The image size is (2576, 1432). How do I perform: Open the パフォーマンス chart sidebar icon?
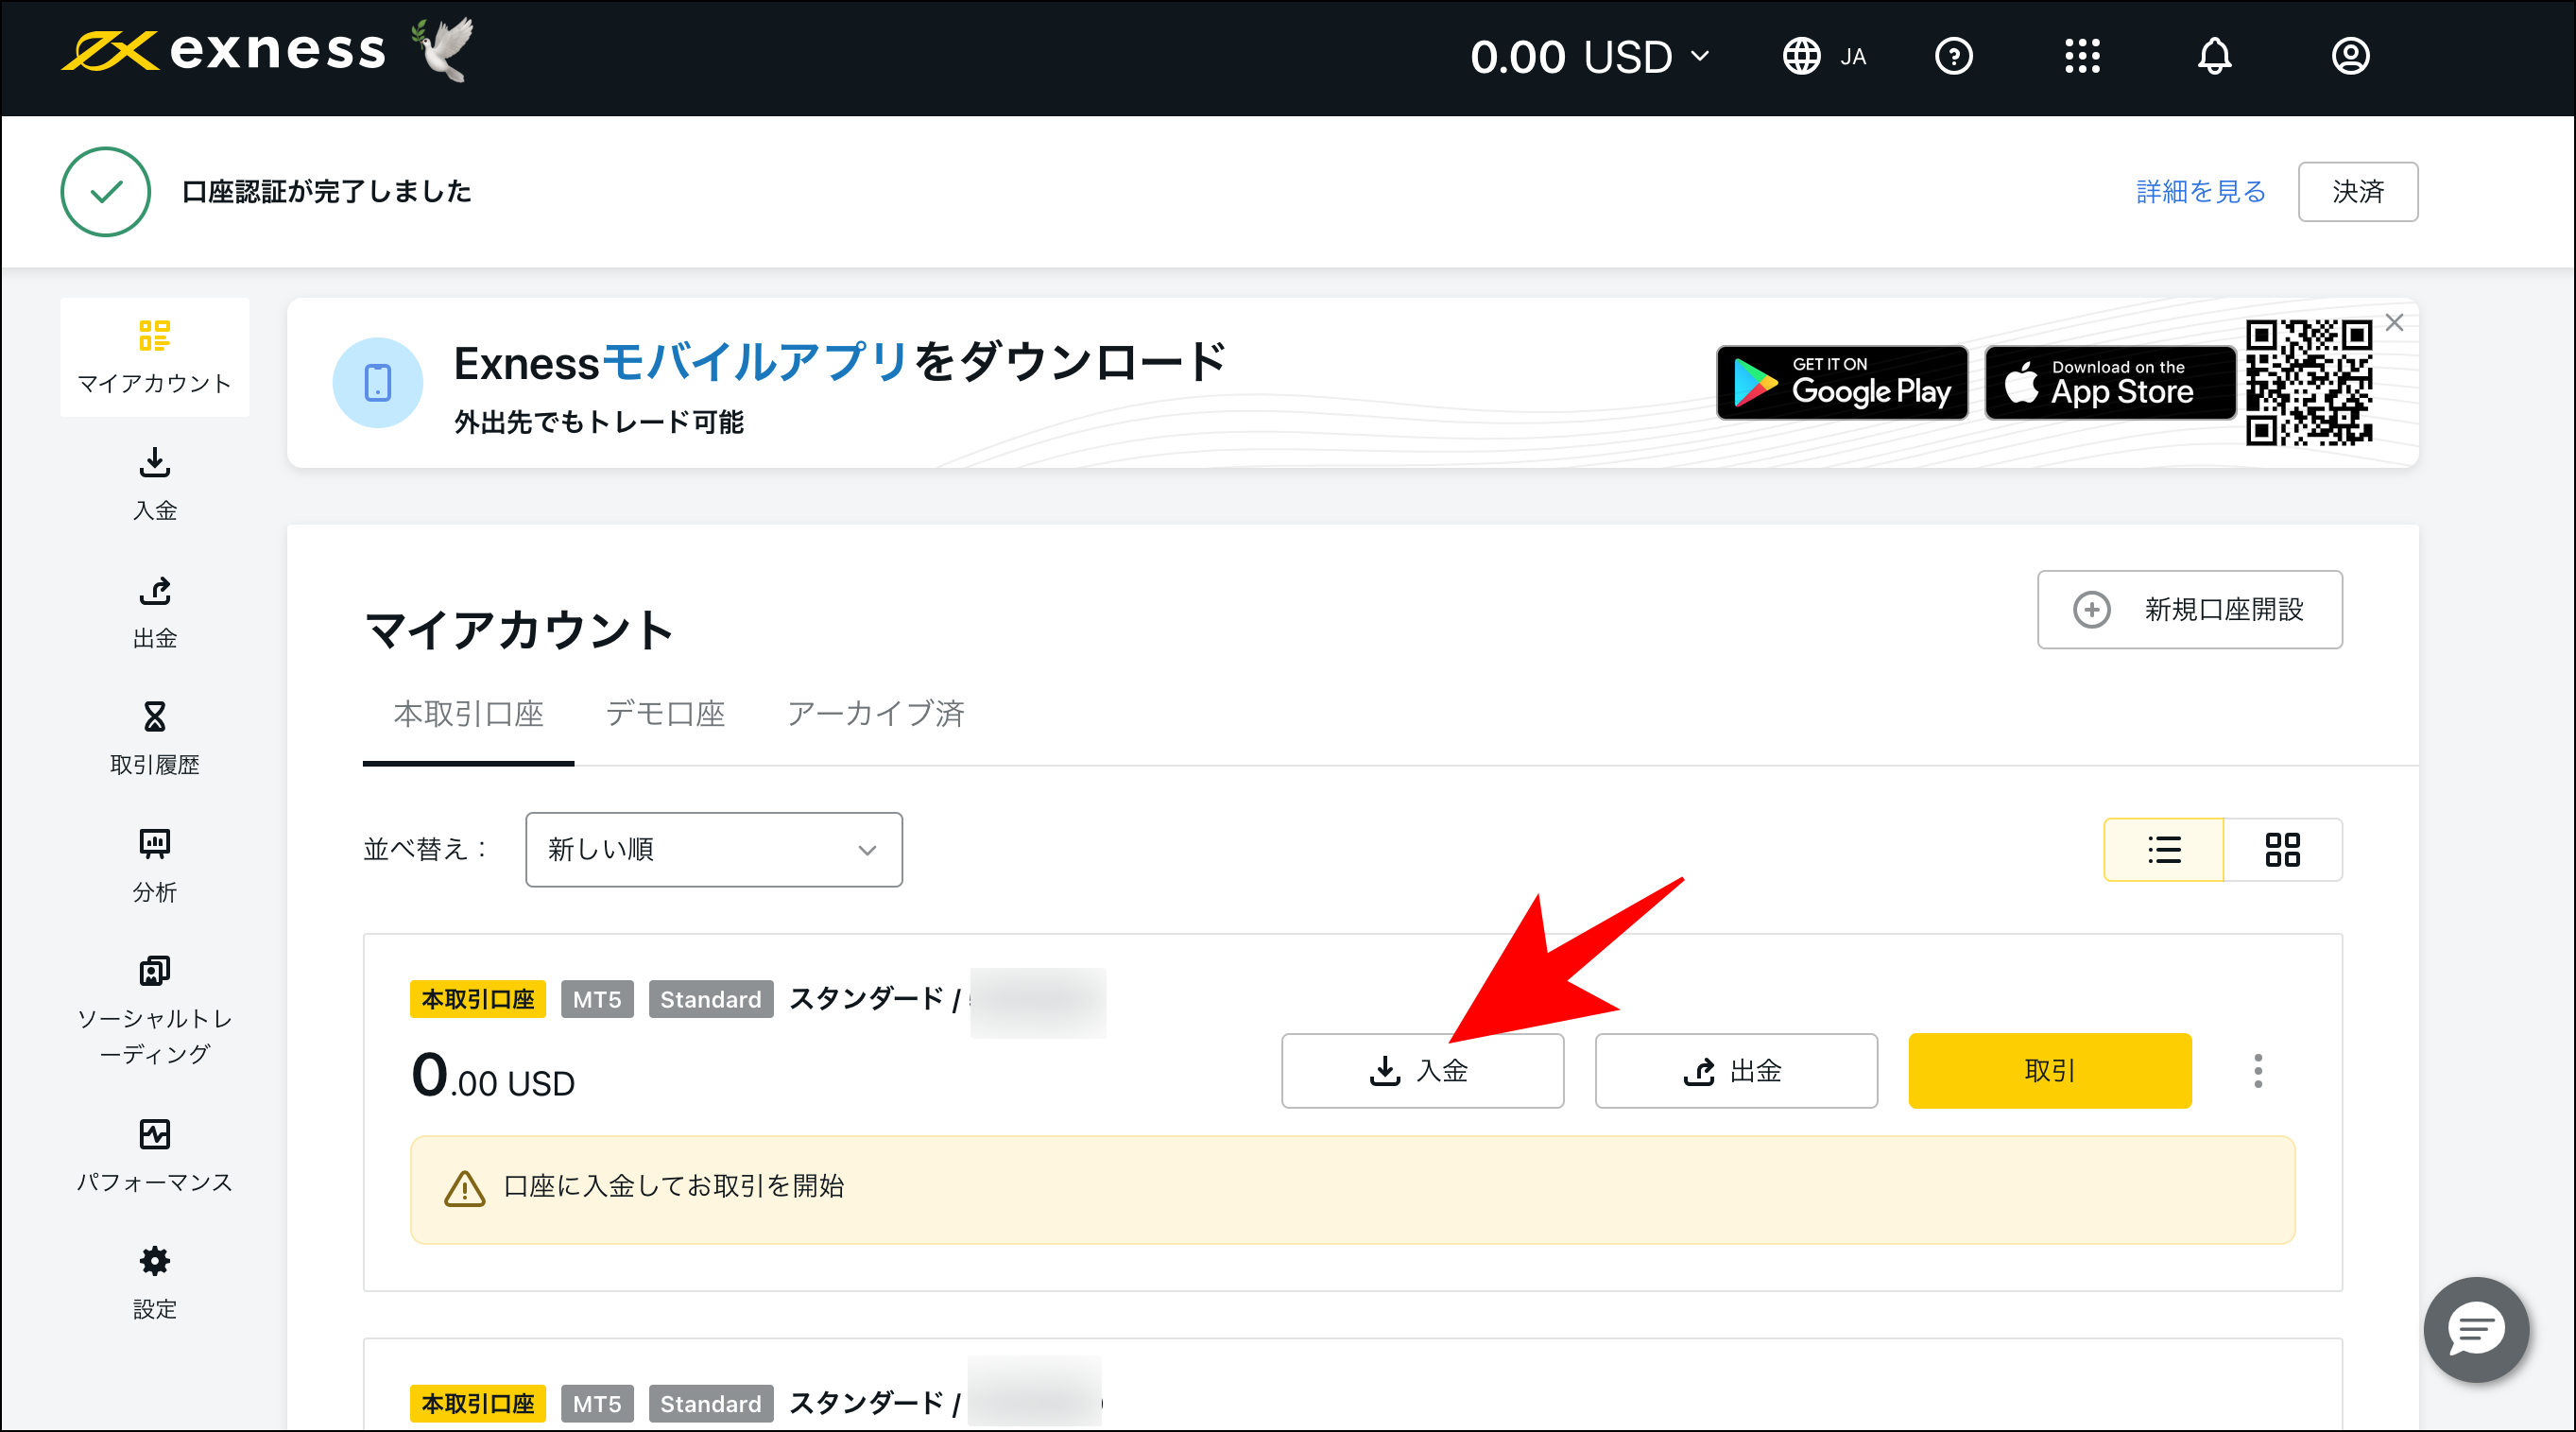click(x=154, y=1133)
